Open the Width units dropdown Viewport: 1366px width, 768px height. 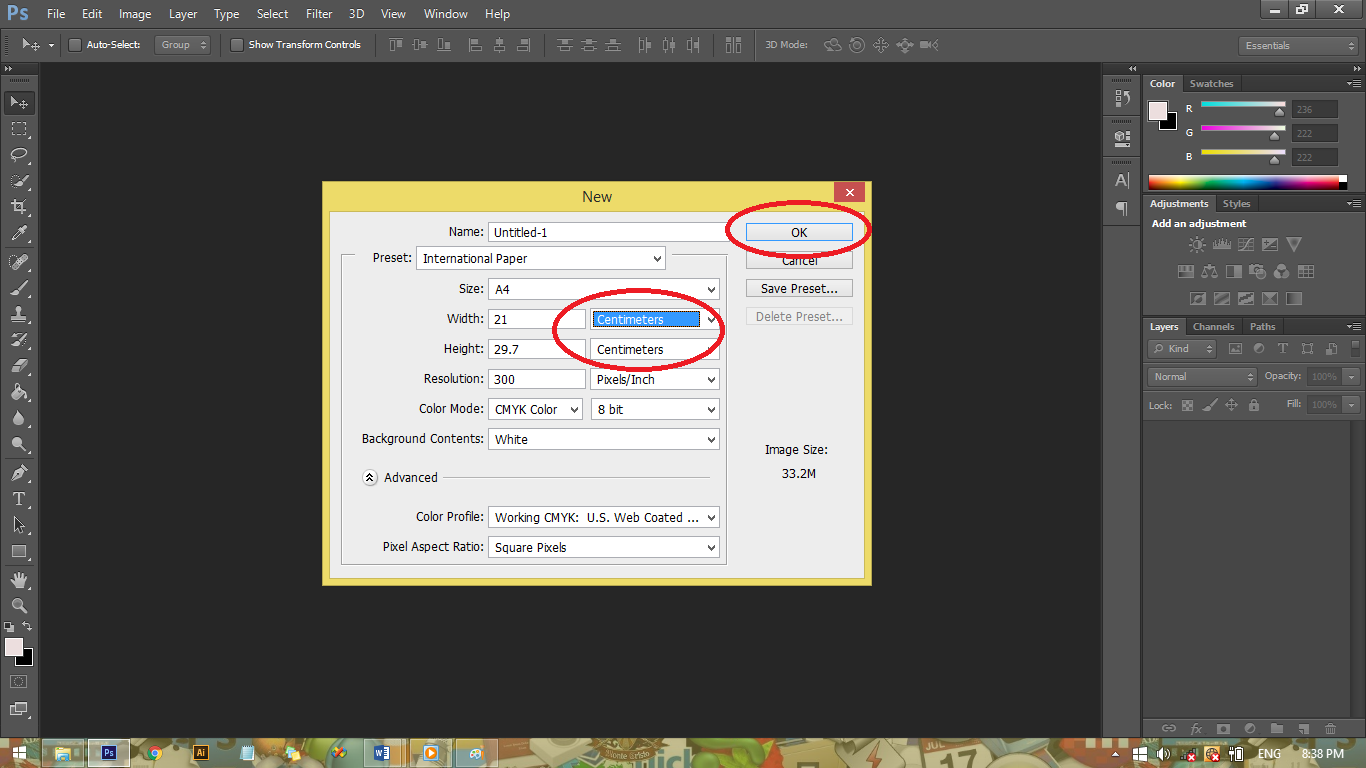655,319
